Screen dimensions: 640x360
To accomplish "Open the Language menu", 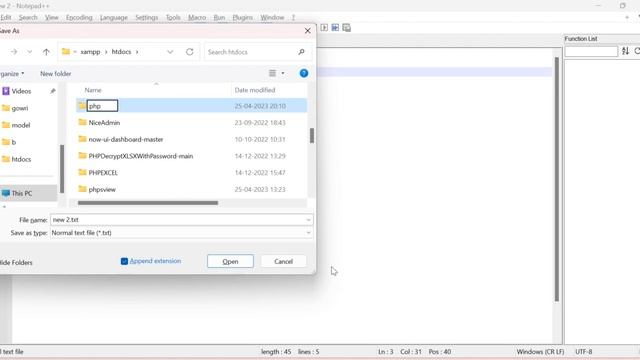I will pyautogui.click(x=114, y=18).
